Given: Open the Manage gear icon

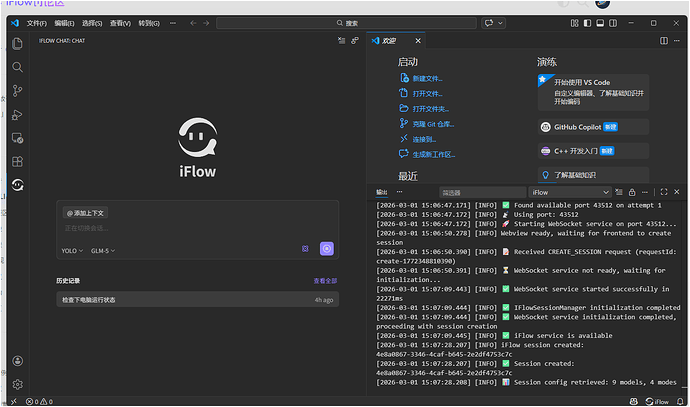Looking at the screenshot, I should [x=17, y=383].
